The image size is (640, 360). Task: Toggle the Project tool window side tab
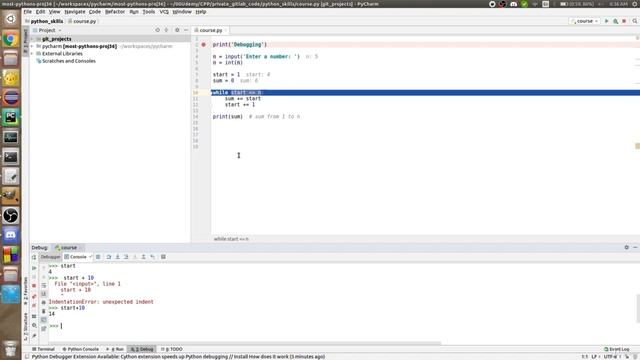[26, 42]
